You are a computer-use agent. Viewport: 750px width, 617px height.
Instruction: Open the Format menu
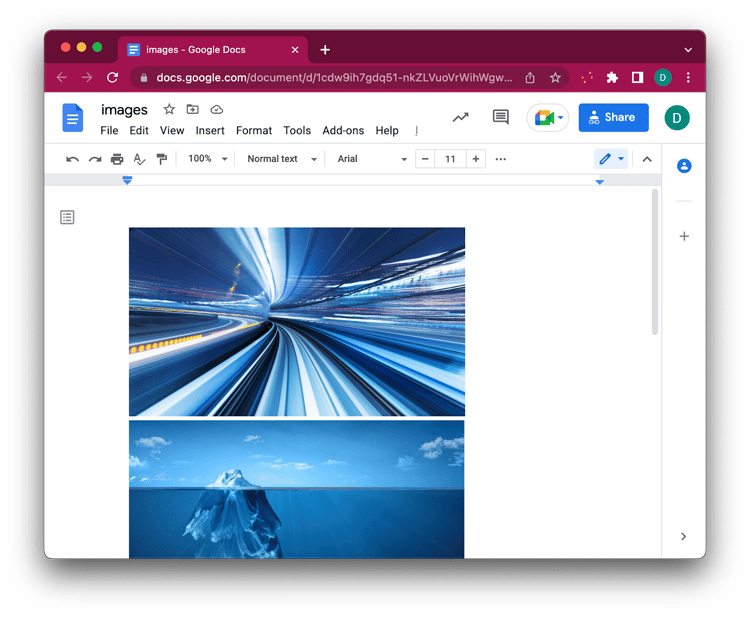click(254, 131)
